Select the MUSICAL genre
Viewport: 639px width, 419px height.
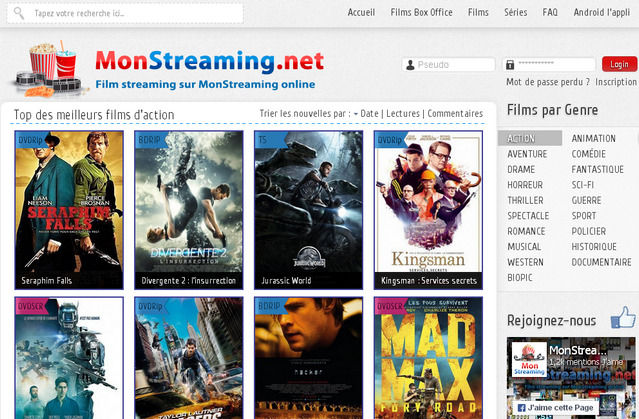524,247
